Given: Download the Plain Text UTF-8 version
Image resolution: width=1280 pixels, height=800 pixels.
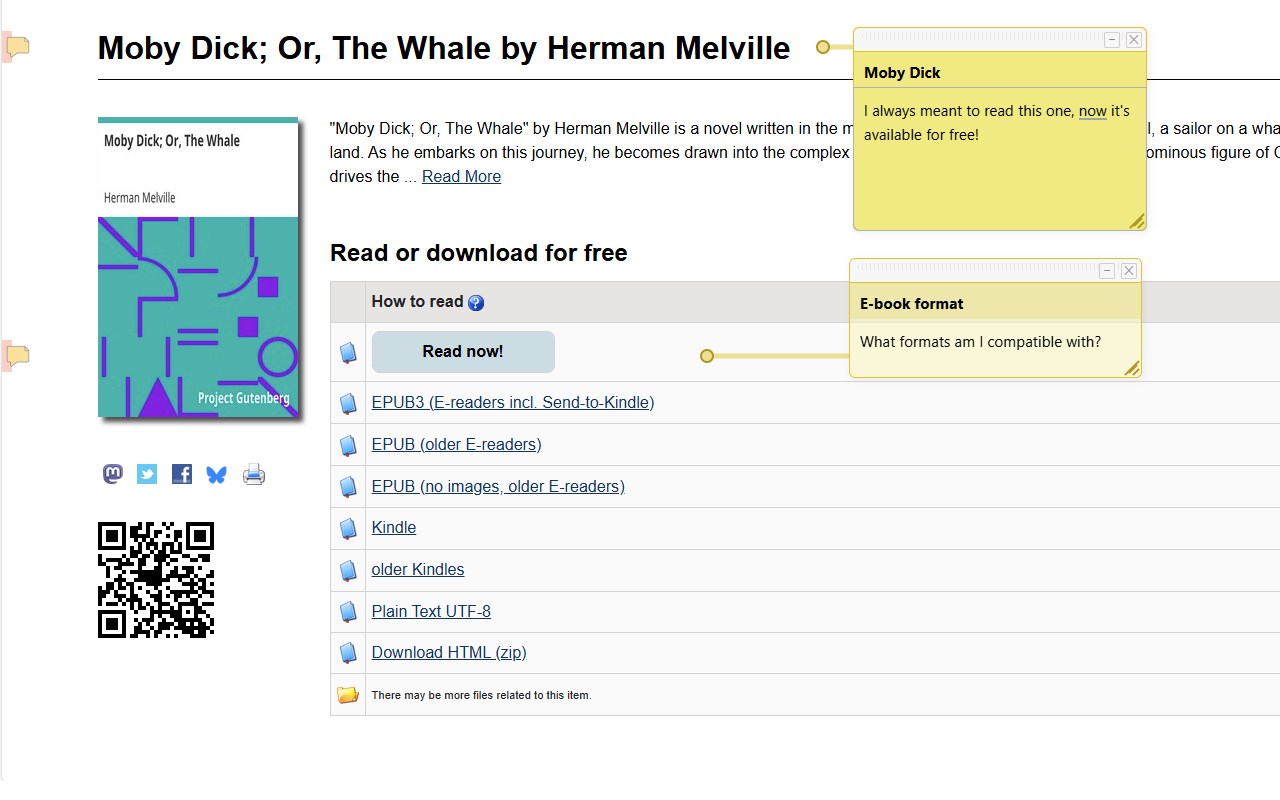Looking at the screenshot, I should (x=431, y=612).
